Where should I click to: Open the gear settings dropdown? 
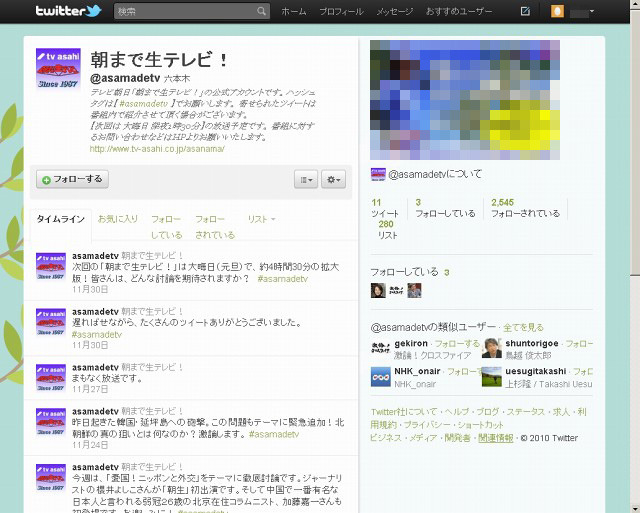coord(333,180)
